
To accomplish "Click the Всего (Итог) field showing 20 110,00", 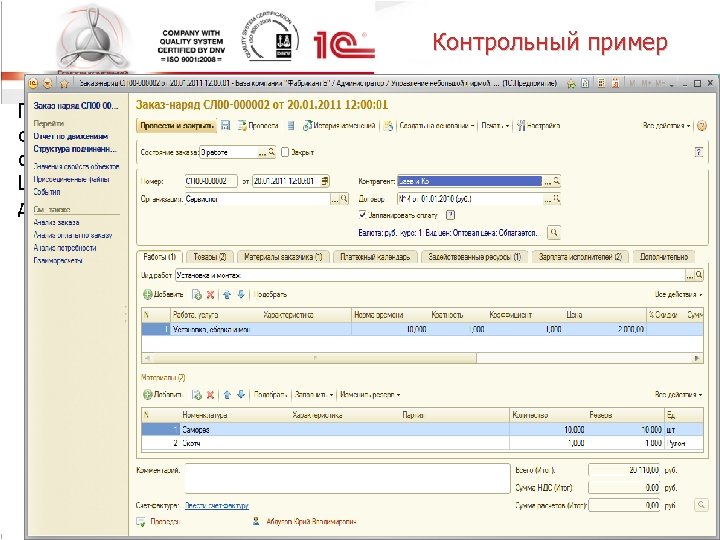I will click(624, 470).
